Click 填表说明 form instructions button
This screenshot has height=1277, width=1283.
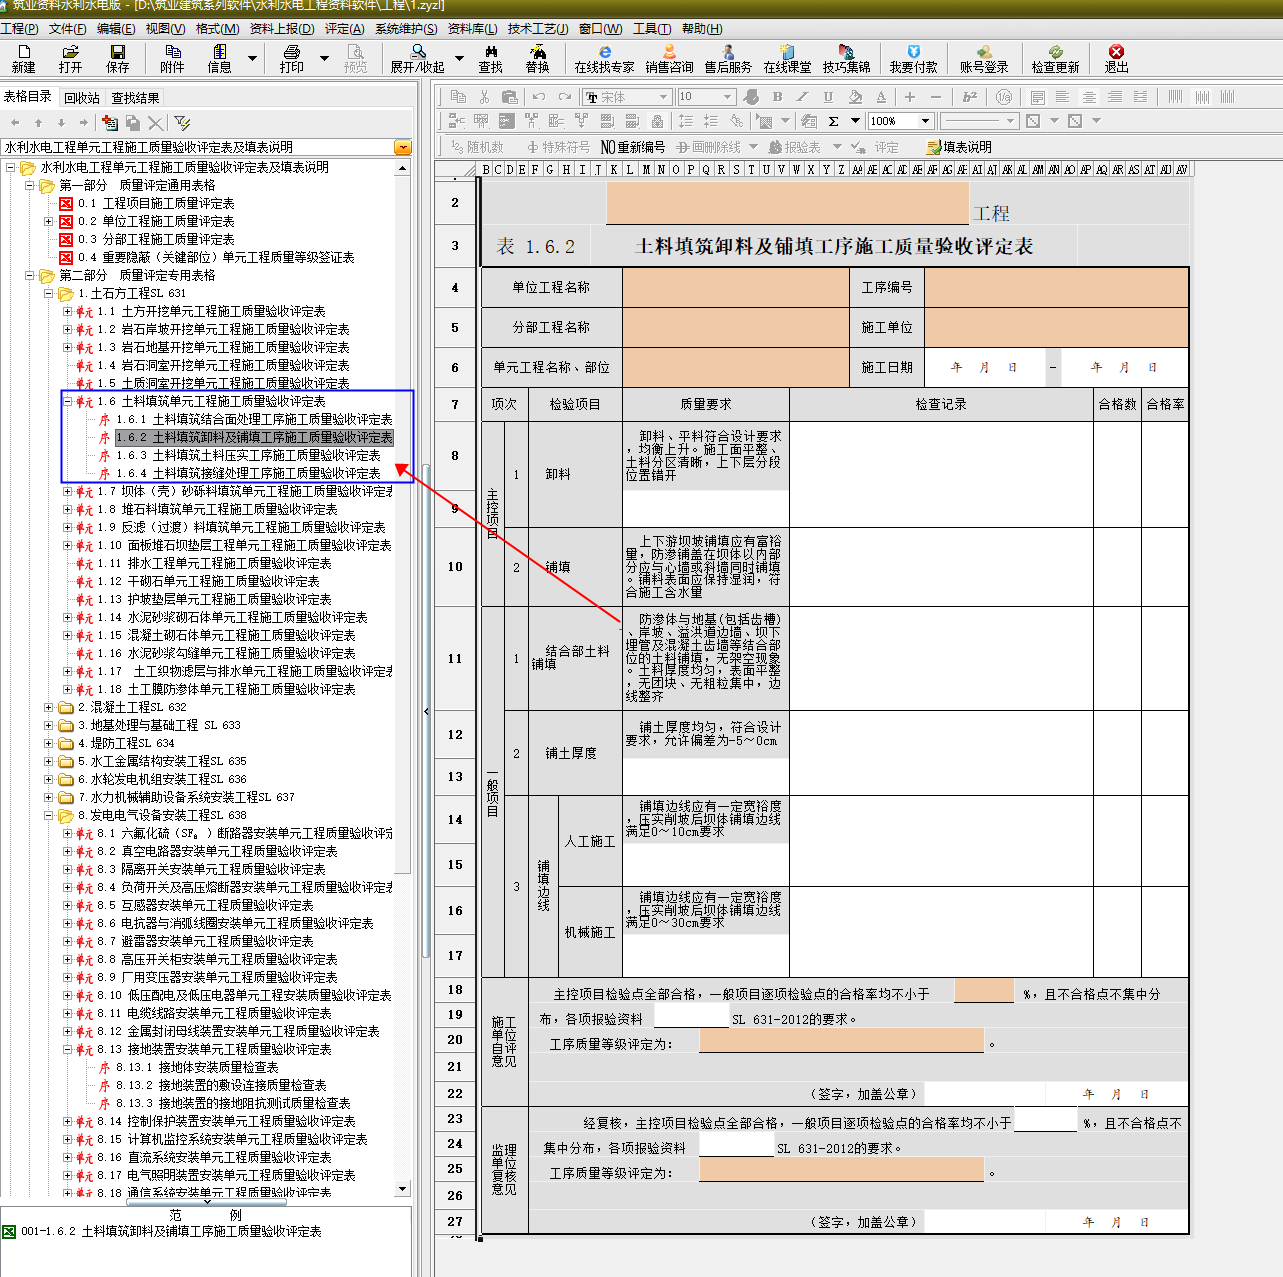958,147
